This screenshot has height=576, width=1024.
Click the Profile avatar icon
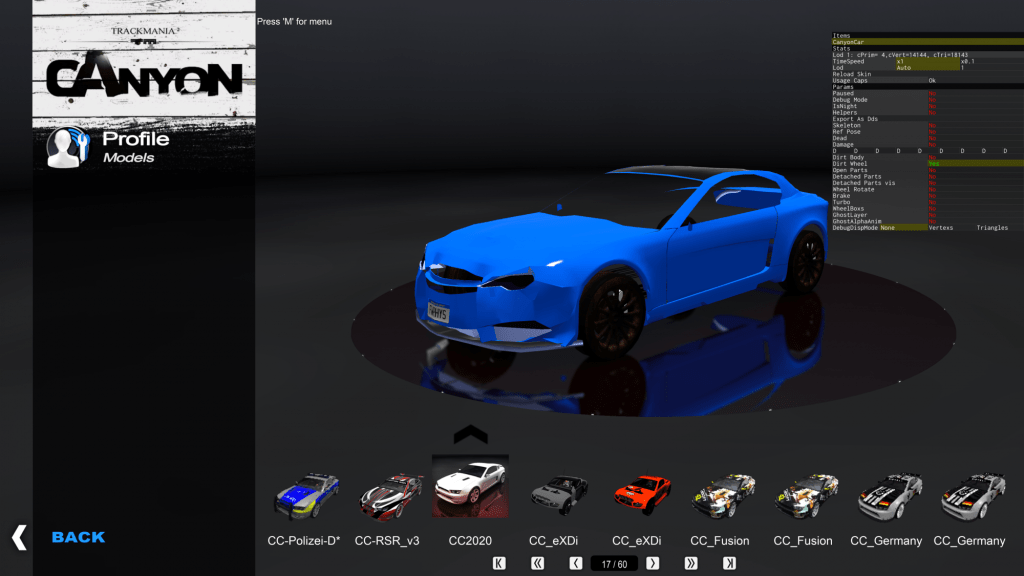66,147
